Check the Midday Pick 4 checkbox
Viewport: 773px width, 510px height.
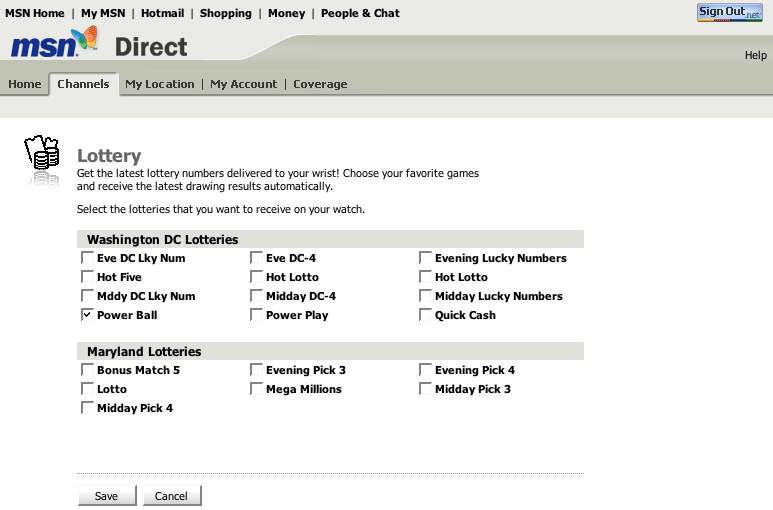[x=87, y=408]
